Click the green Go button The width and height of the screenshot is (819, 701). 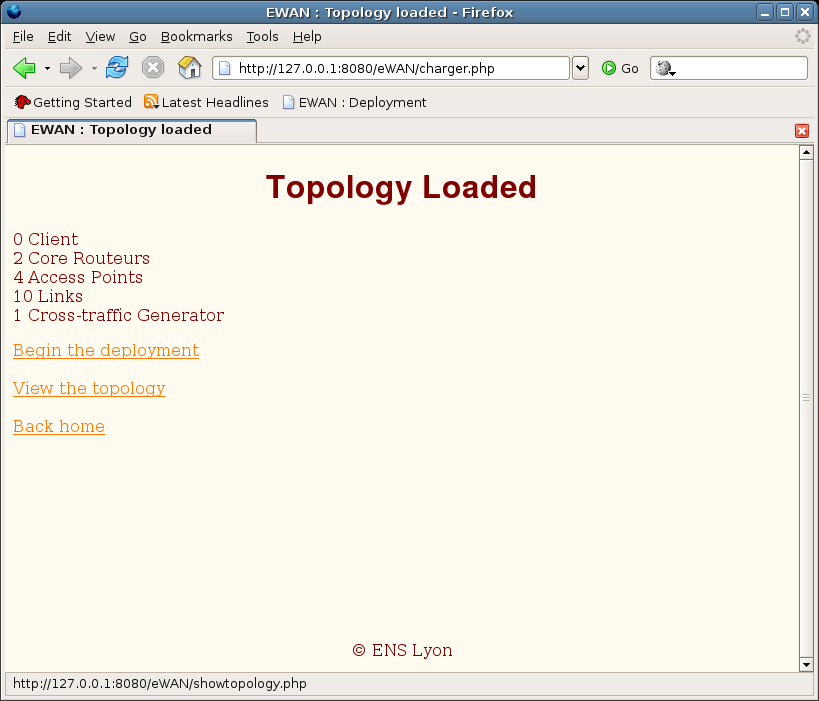coord(620,68)
